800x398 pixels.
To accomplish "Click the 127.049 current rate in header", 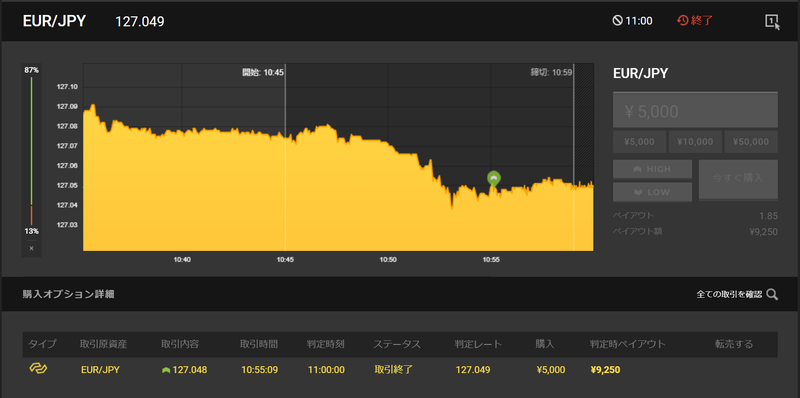I will point(140,22).
